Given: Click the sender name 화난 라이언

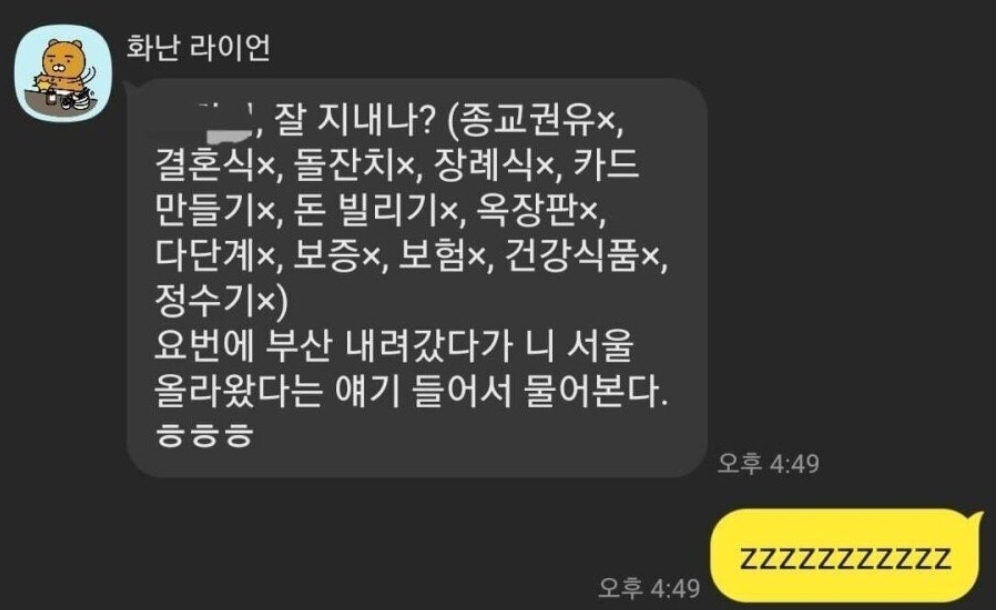Looking at the screenshot, I should pos(198,48).
